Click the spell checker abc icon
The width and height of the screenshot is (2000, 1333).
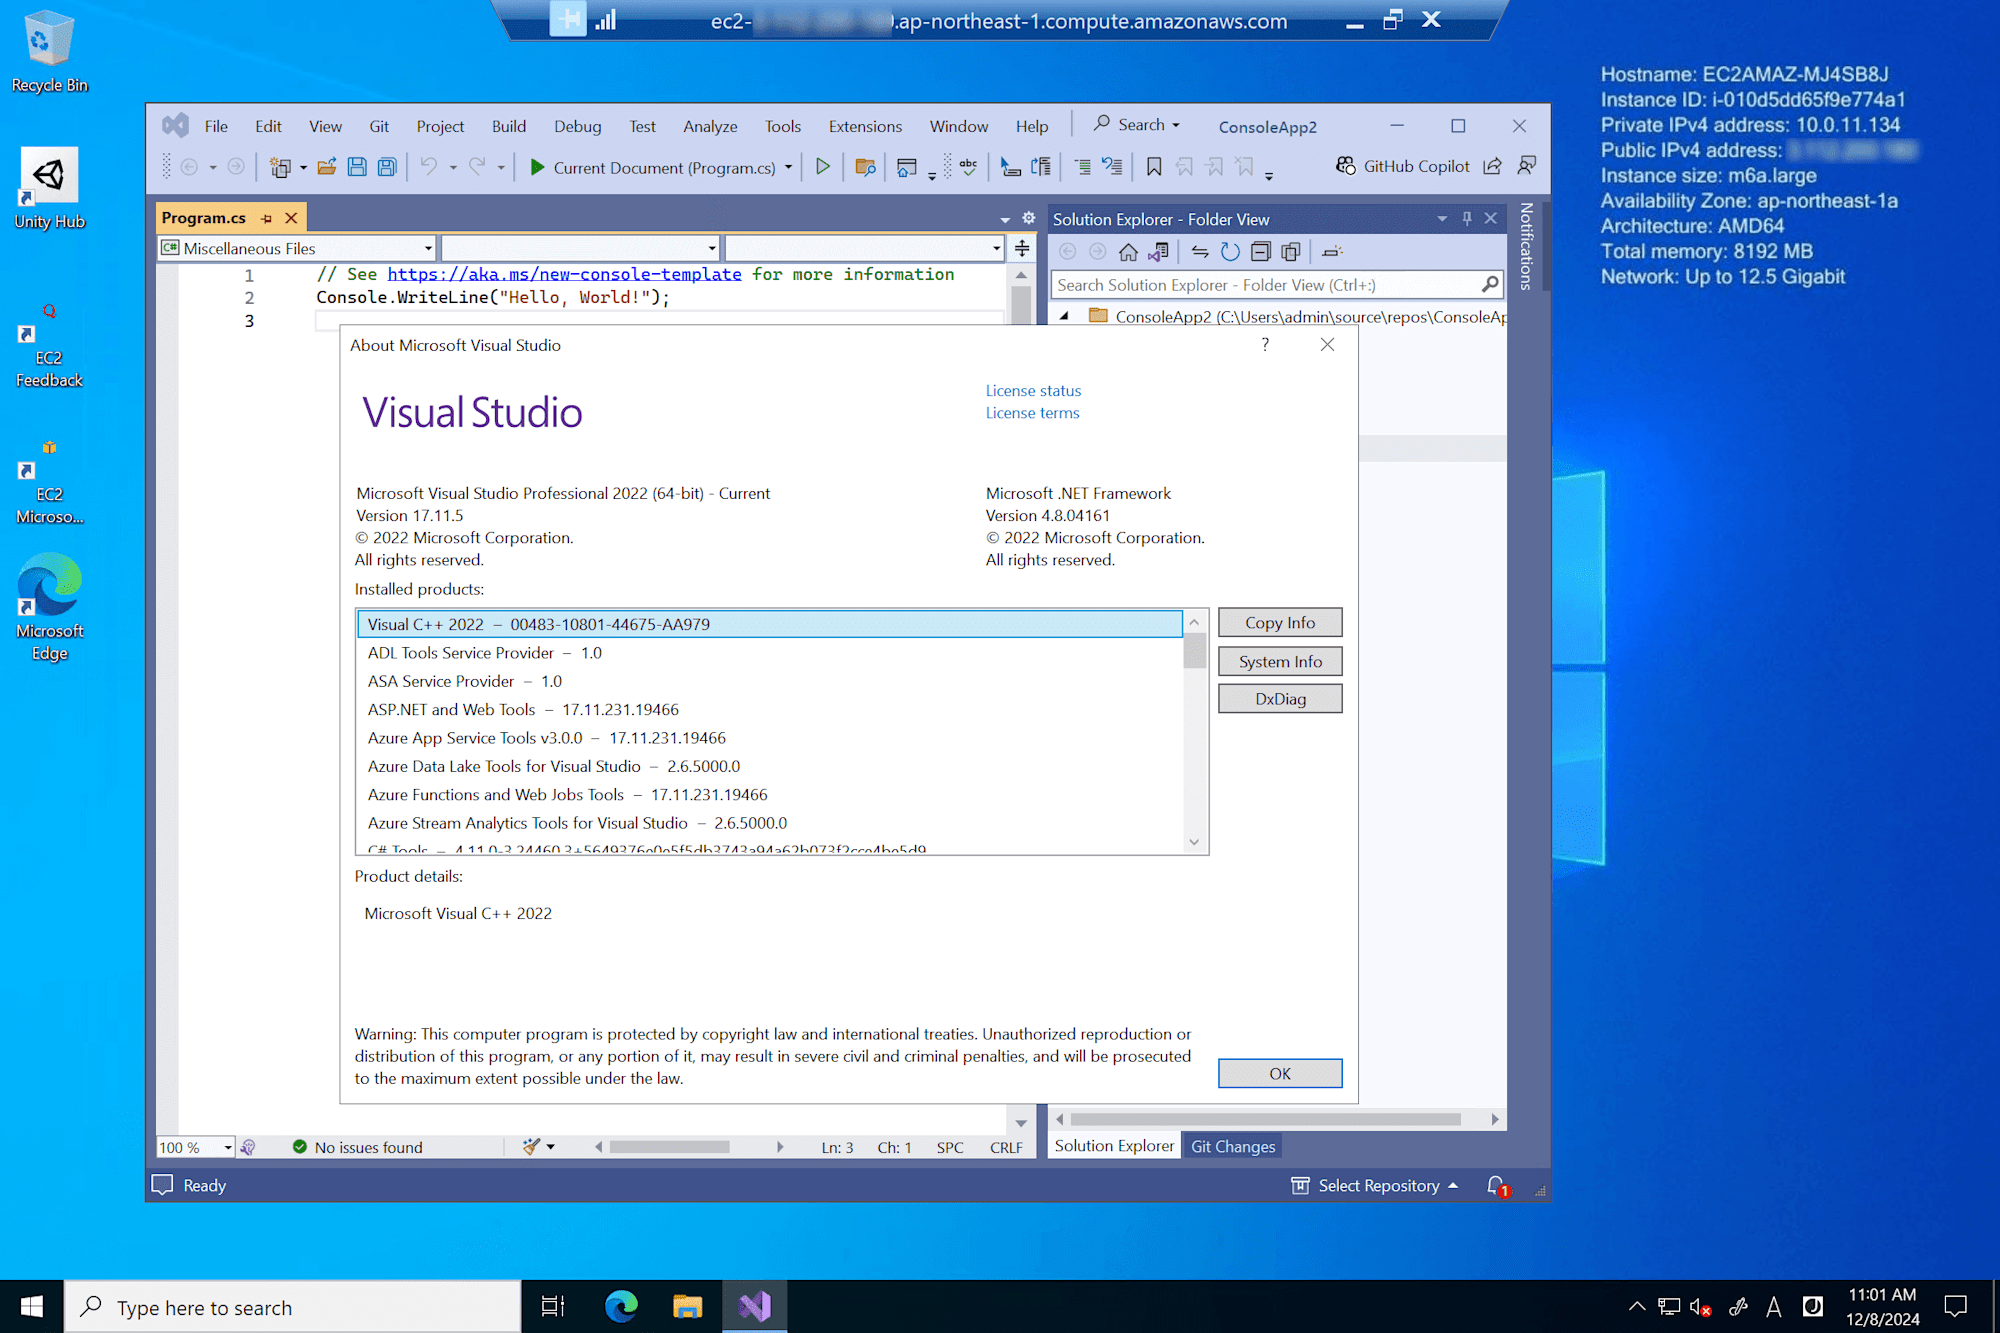(968, 167)
